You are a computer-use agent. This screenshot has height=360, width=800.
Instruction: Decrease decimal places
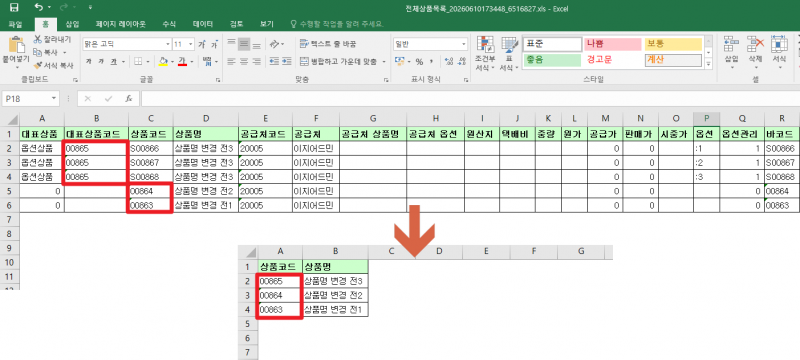[x=461, y=62]
